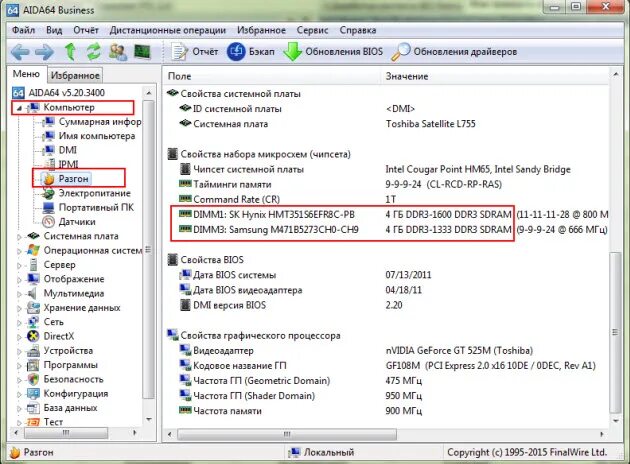This screenshot has width=630, height=464.
Task: Click the Тест tree icon
Action: tap(33, 422)
